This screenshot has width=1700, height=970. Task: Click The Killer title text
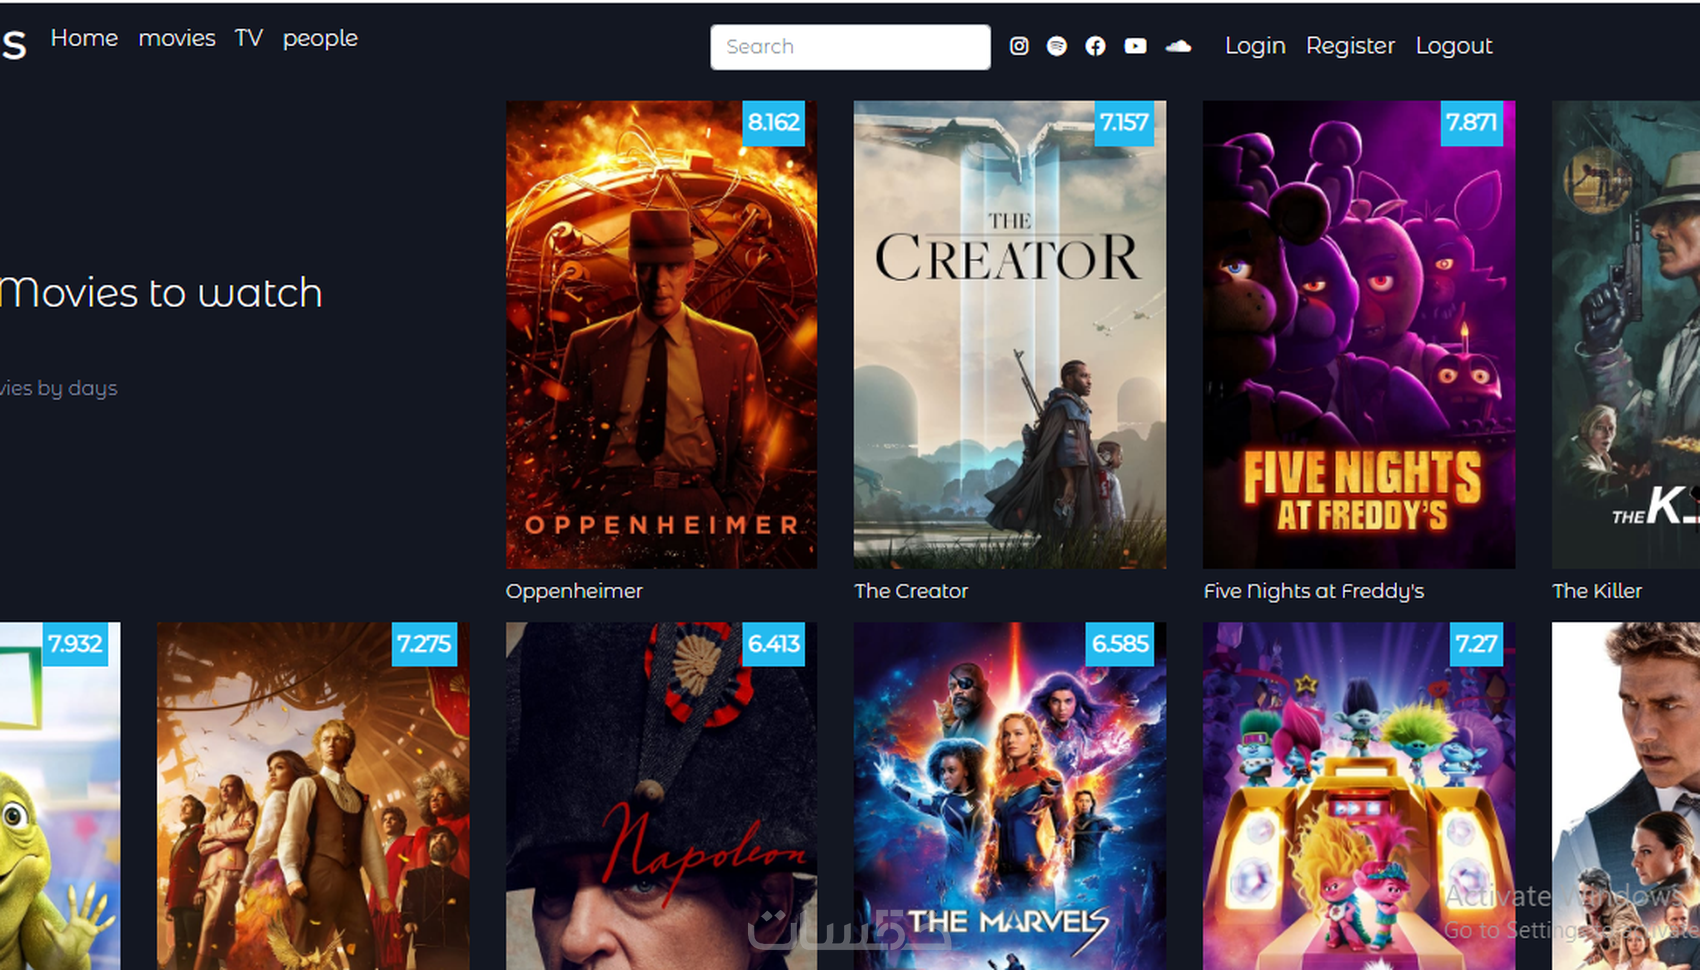click(1597, 591)
